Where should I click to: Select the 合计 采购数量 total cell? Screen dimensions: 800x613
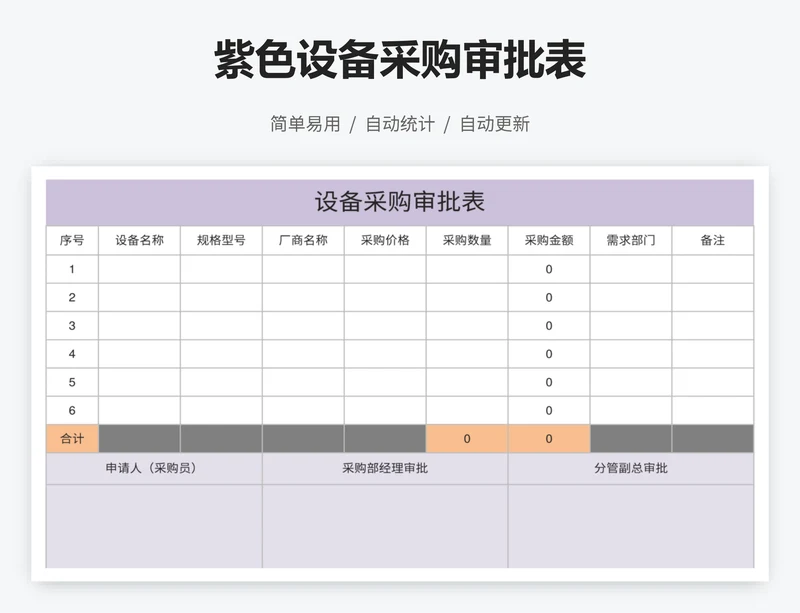(467, 438)
